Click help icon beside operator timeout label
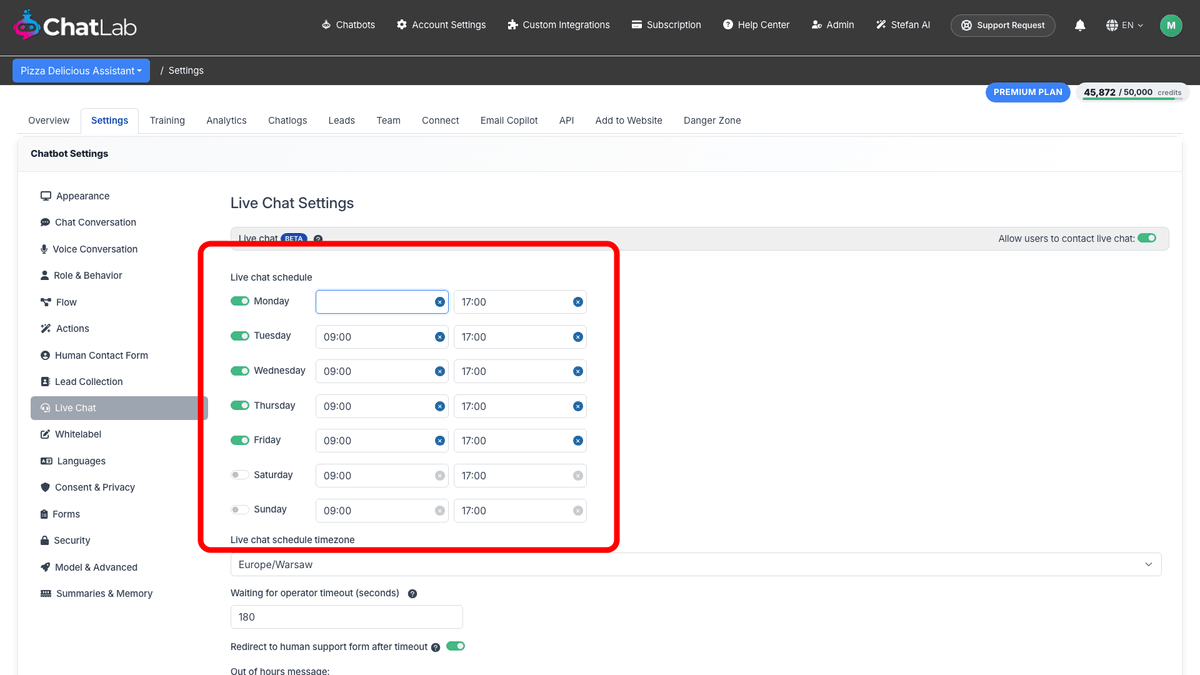This screenshot has width=1200, height=675. (412, 593)
